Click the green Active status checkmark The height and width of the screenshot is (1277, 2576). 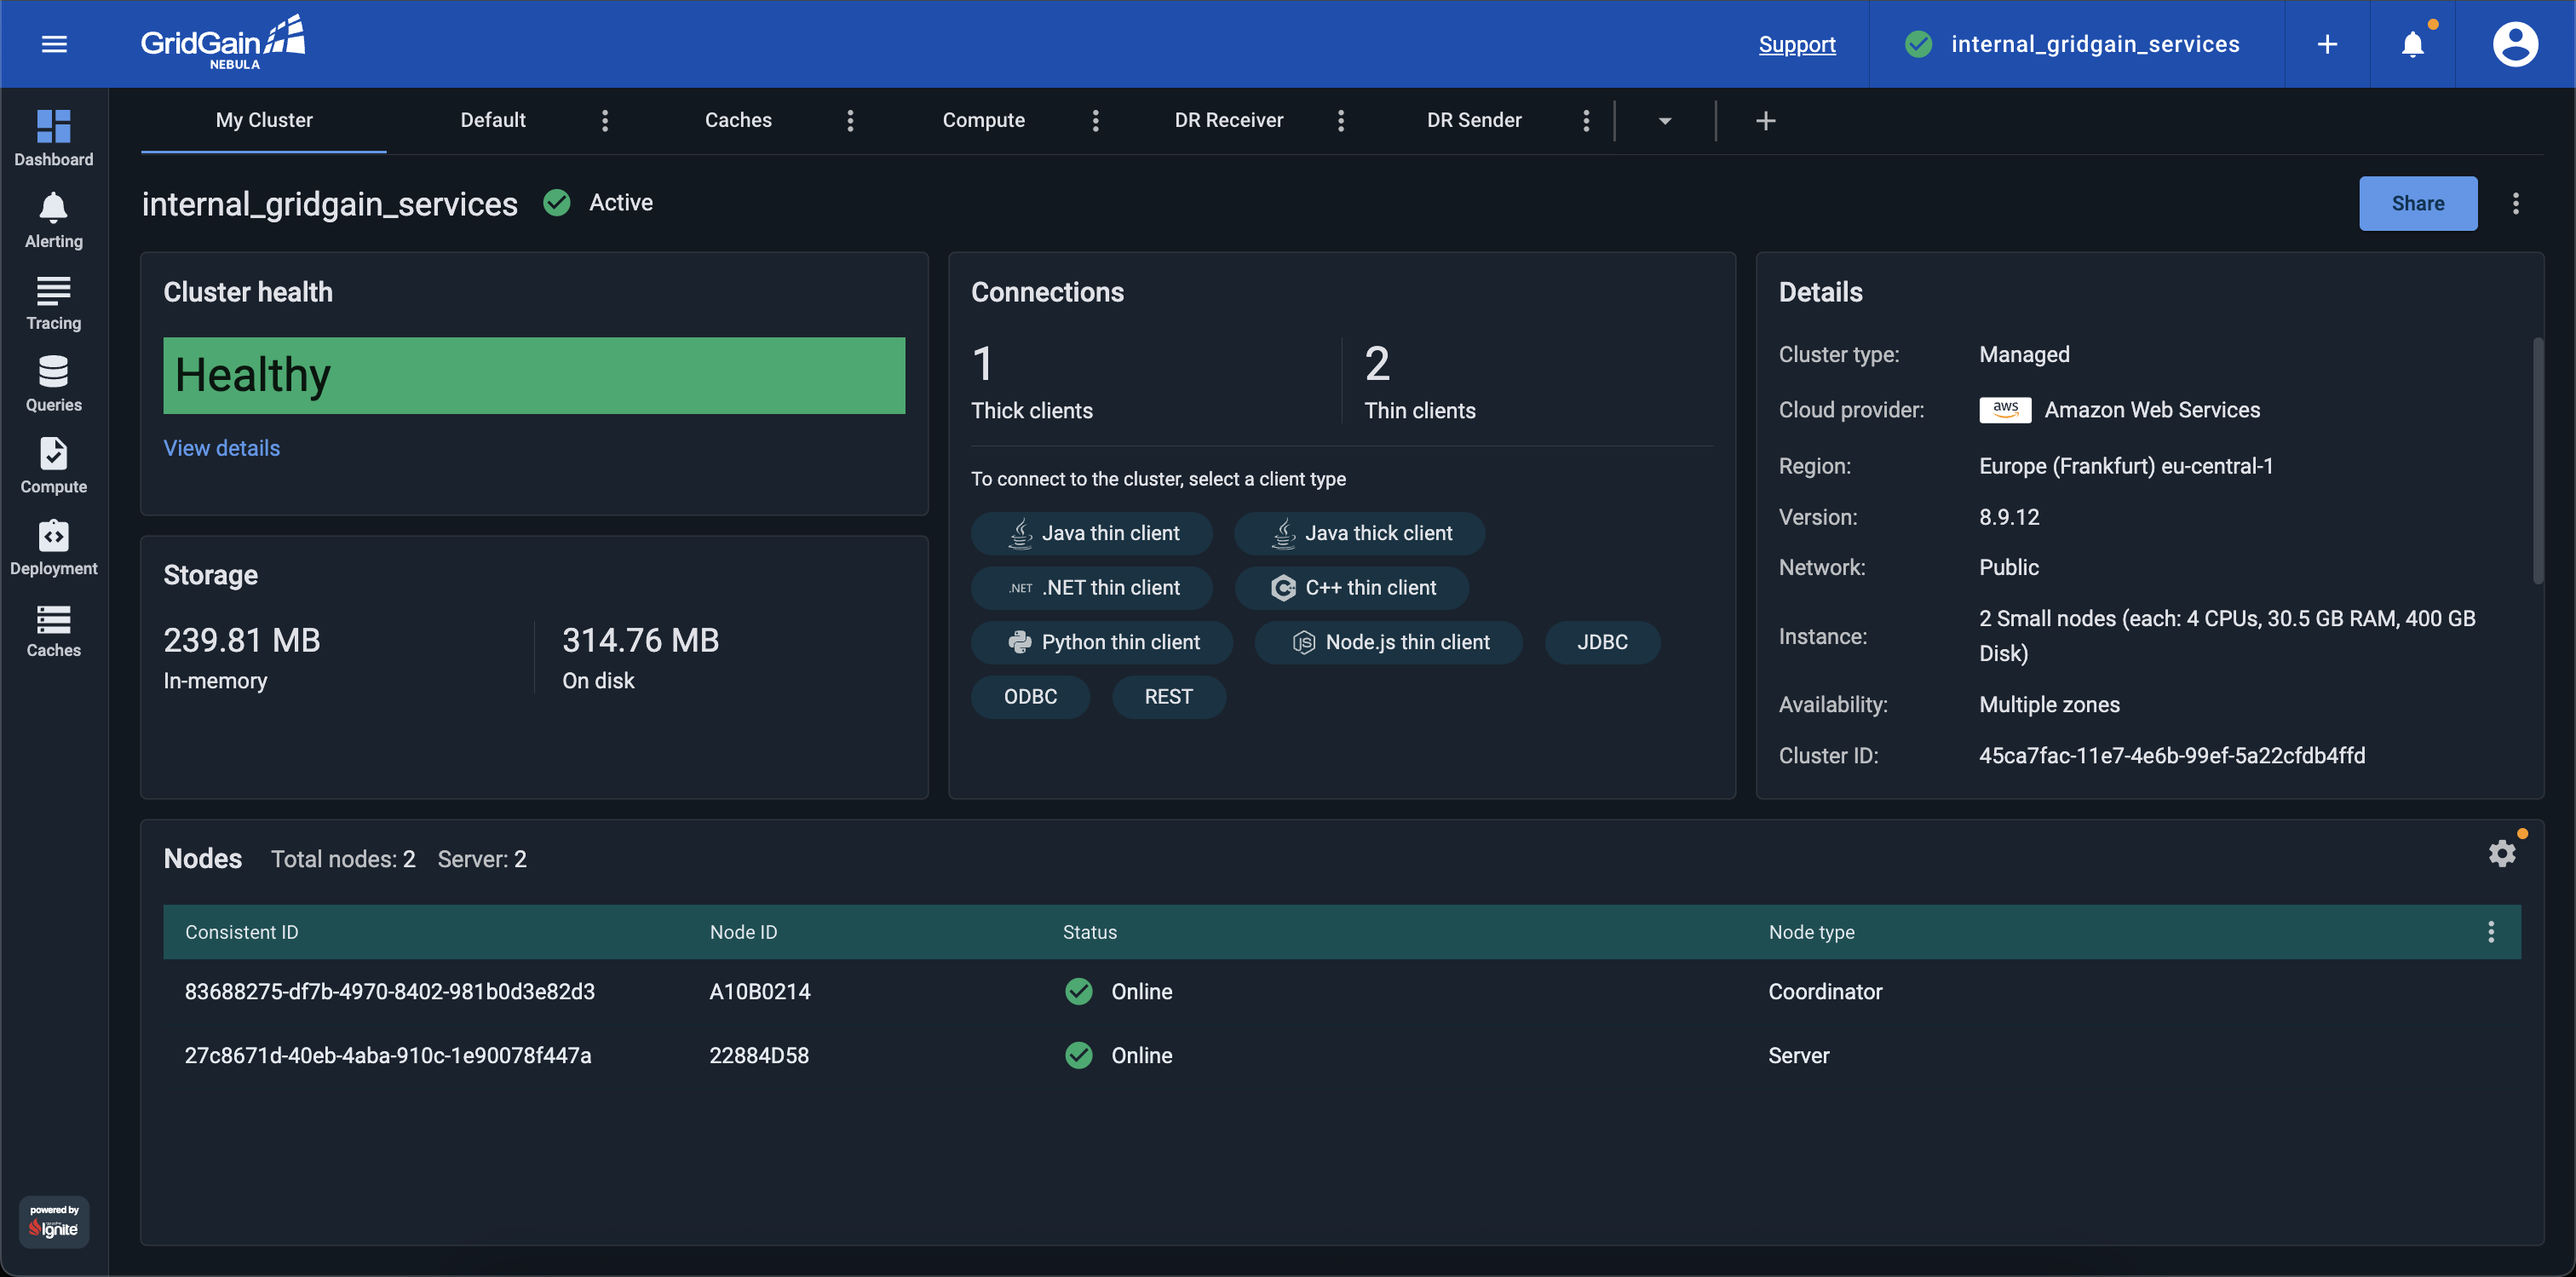pos(557,202)
